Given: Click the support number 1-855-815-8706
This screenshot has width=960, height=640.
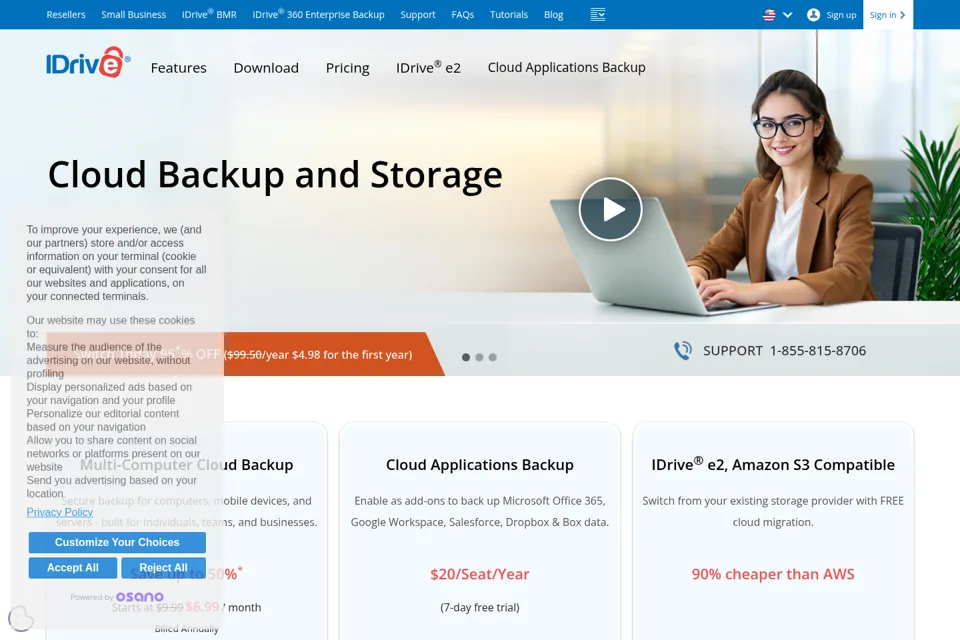Looking at the screenshot, I should click(x=818, y=350).
